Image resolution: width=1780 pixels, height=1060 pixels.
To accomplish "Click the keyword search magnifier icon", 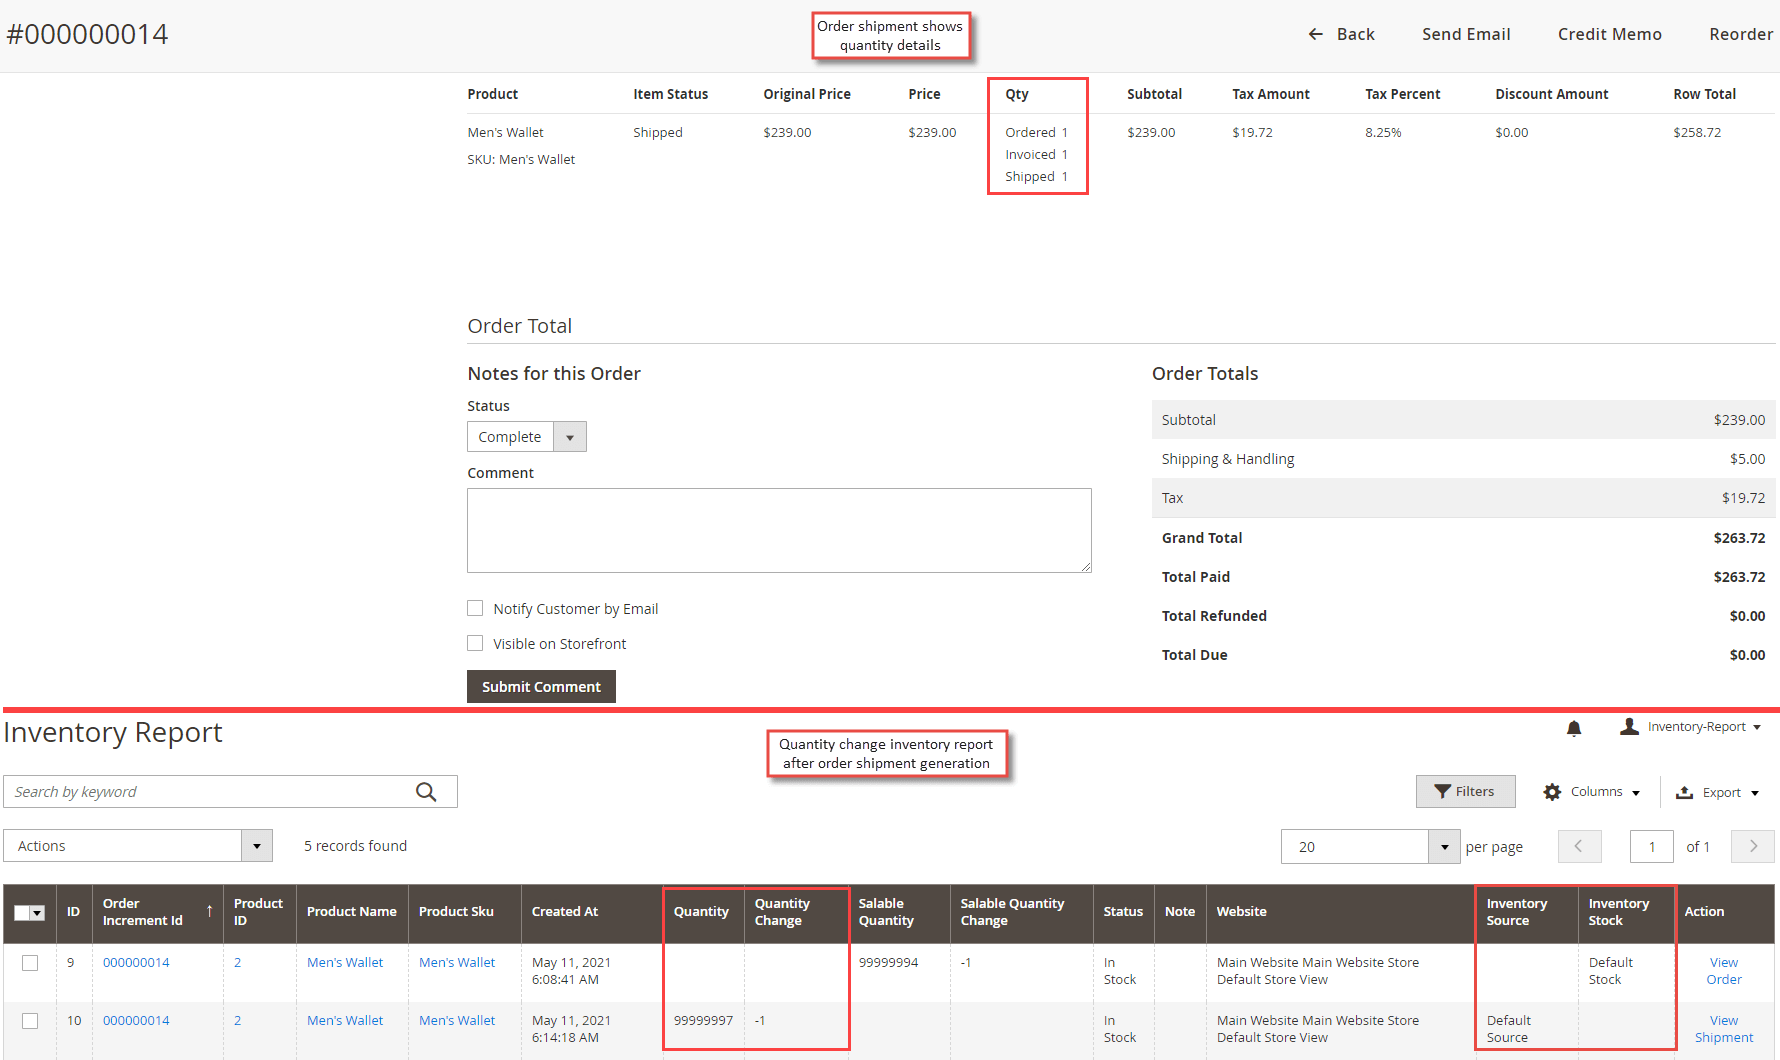I will tap(428, 791).
